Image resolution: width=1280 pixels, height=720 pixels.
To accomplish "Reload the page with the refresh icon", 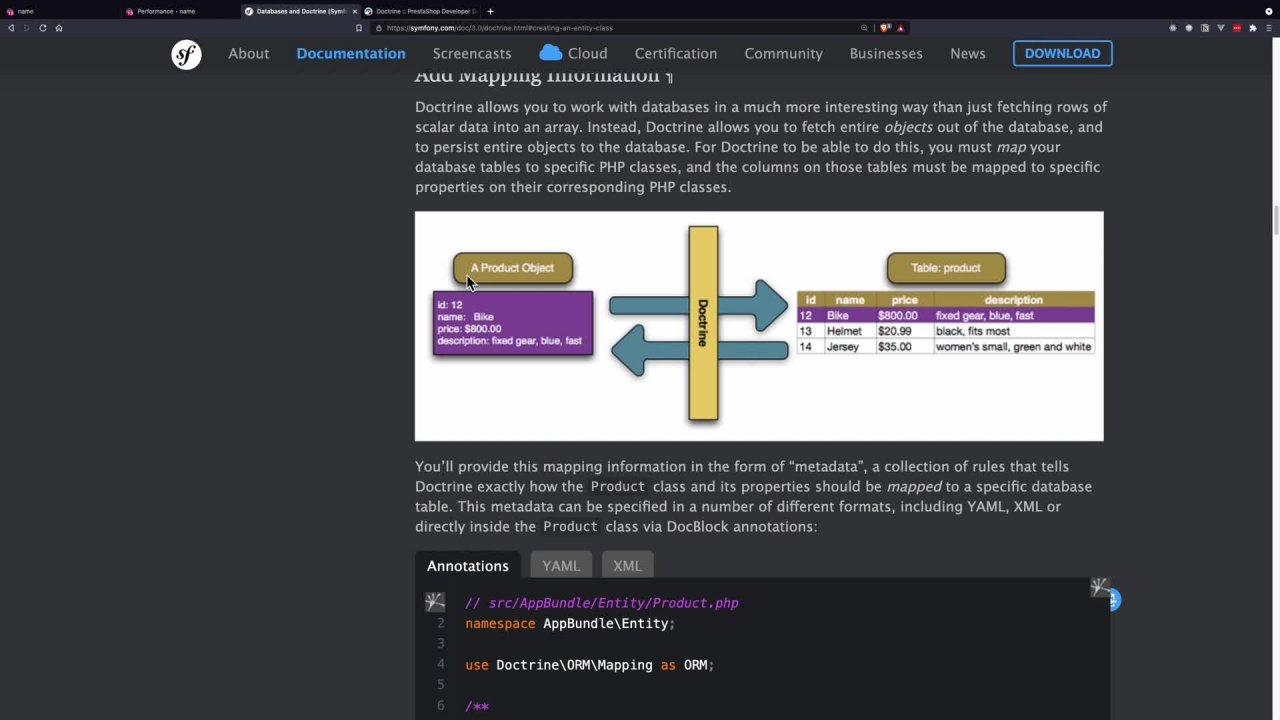I will point(43,28).
